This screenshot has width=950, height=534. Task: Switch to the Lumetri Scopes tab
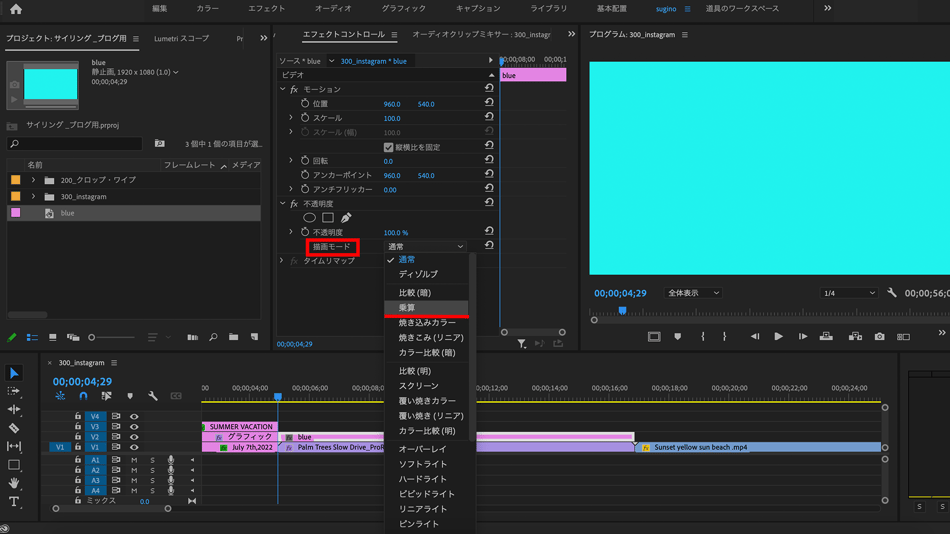[x=181, y=39]
